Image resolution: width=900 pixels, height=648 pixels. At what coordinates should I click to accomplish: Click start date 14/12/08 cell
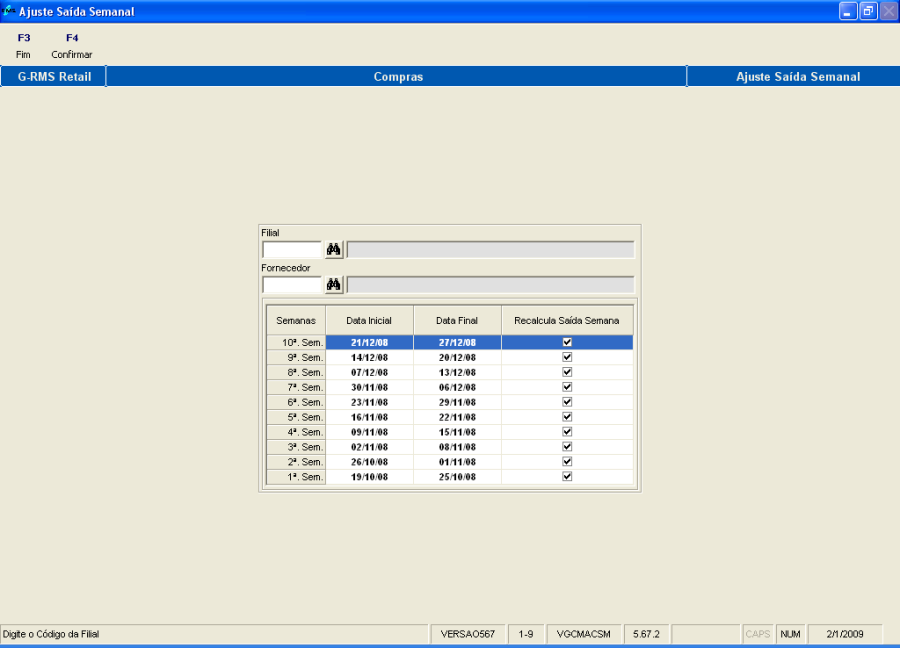click(370, 358)
